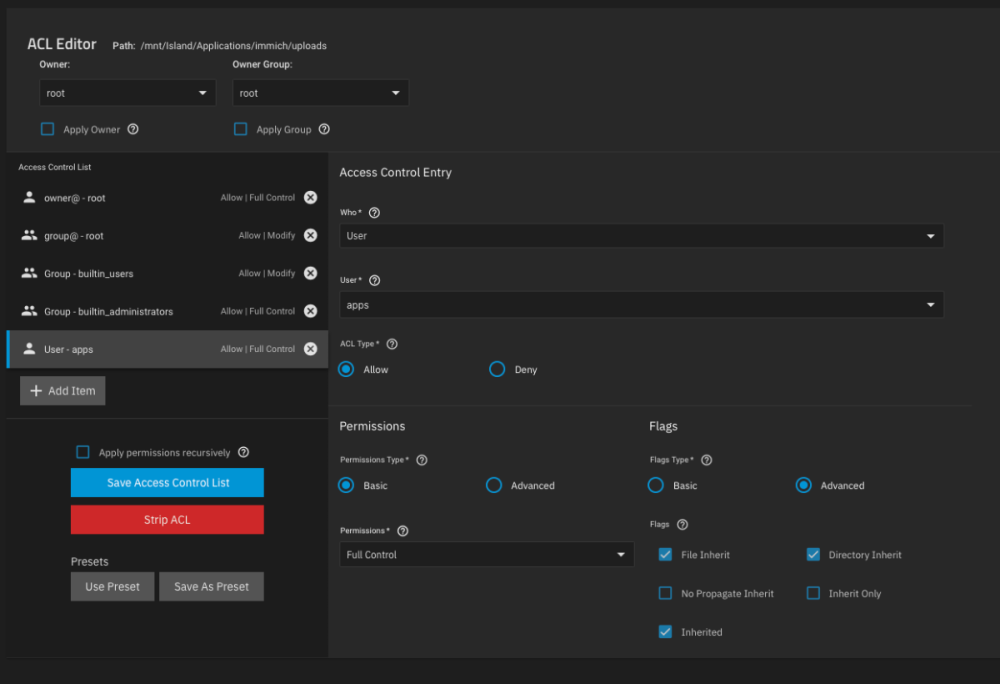View help for Permissions Type

(421, 460)
